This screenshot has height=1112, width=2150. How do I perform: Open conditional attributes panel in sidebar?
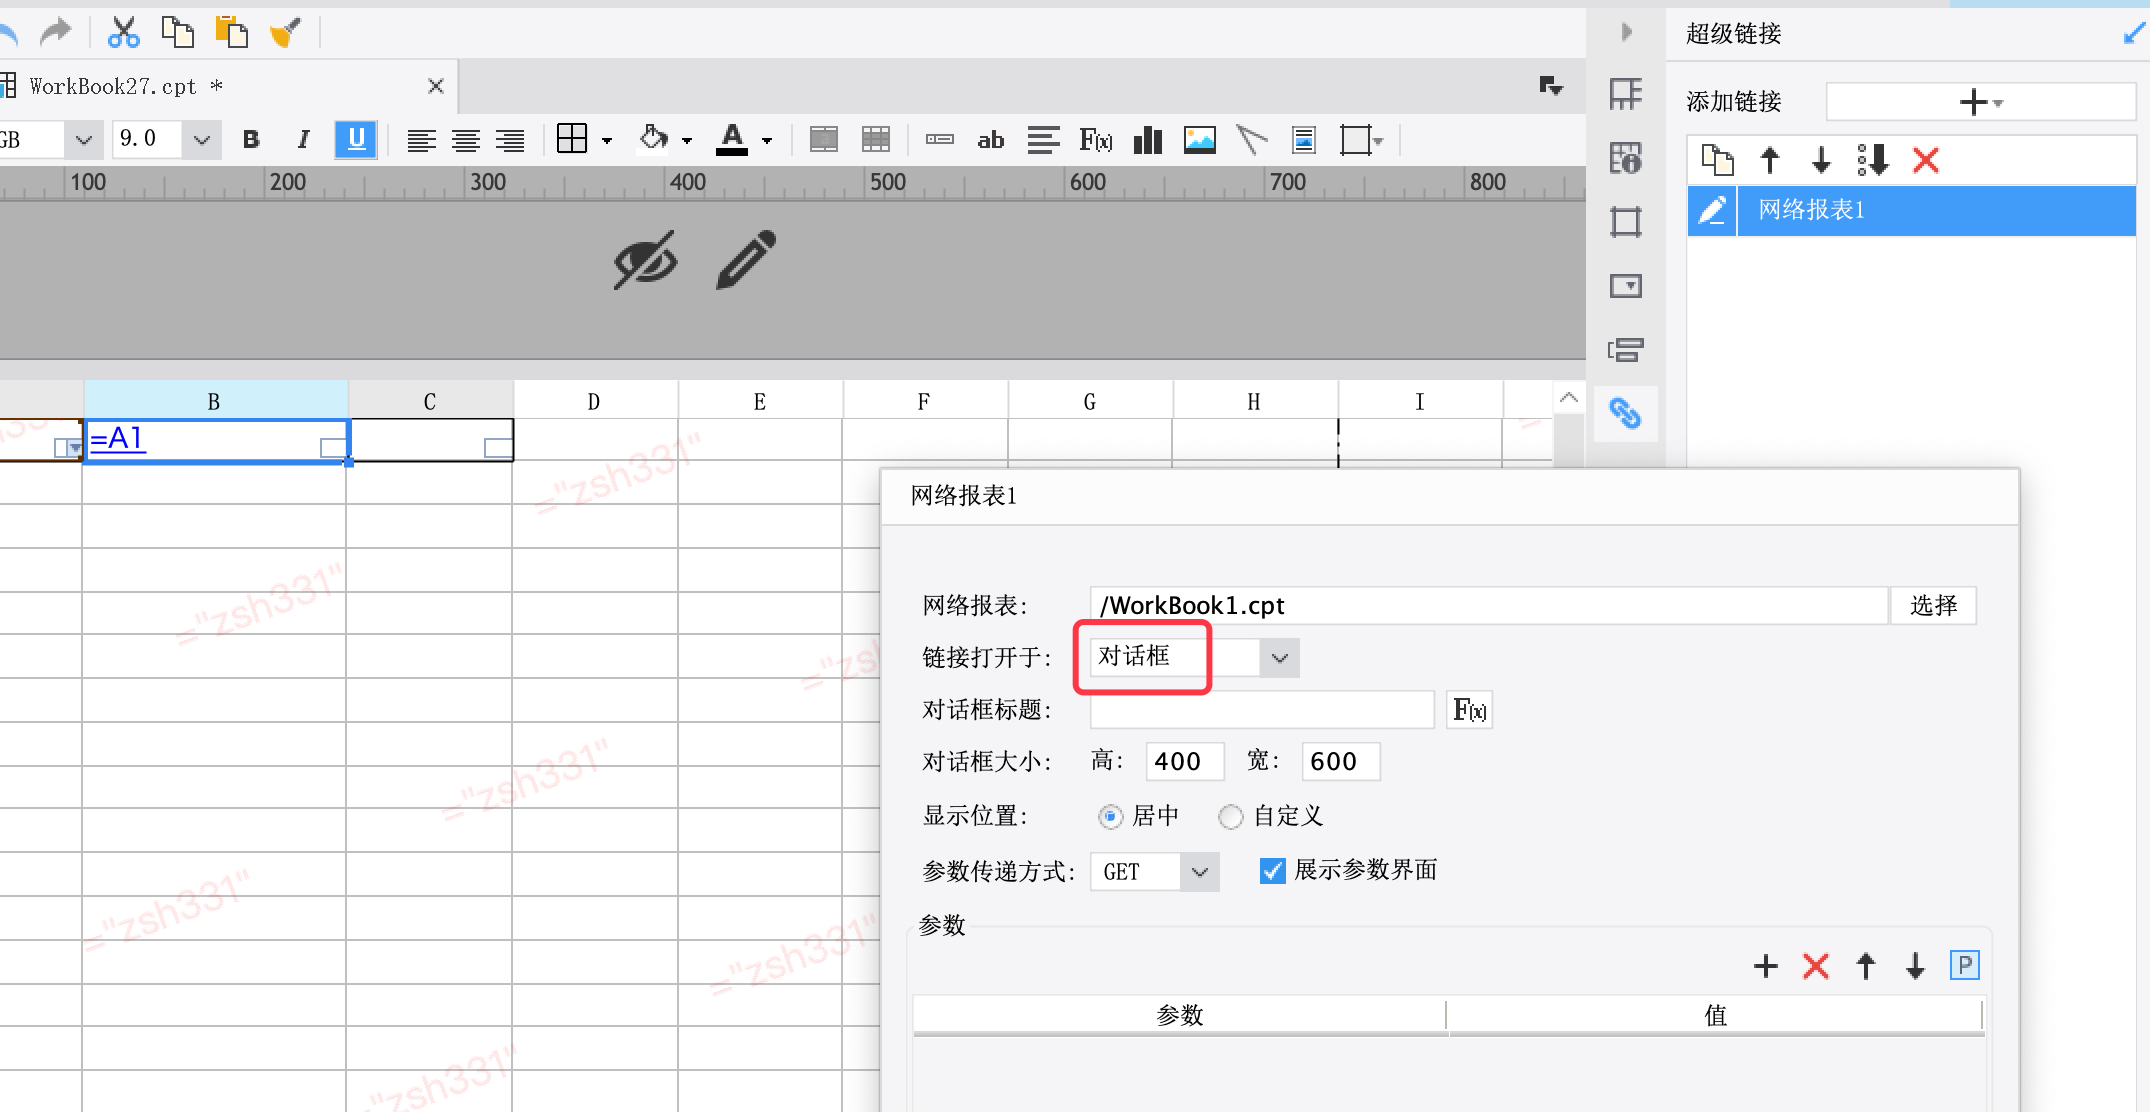(1626, 350)
